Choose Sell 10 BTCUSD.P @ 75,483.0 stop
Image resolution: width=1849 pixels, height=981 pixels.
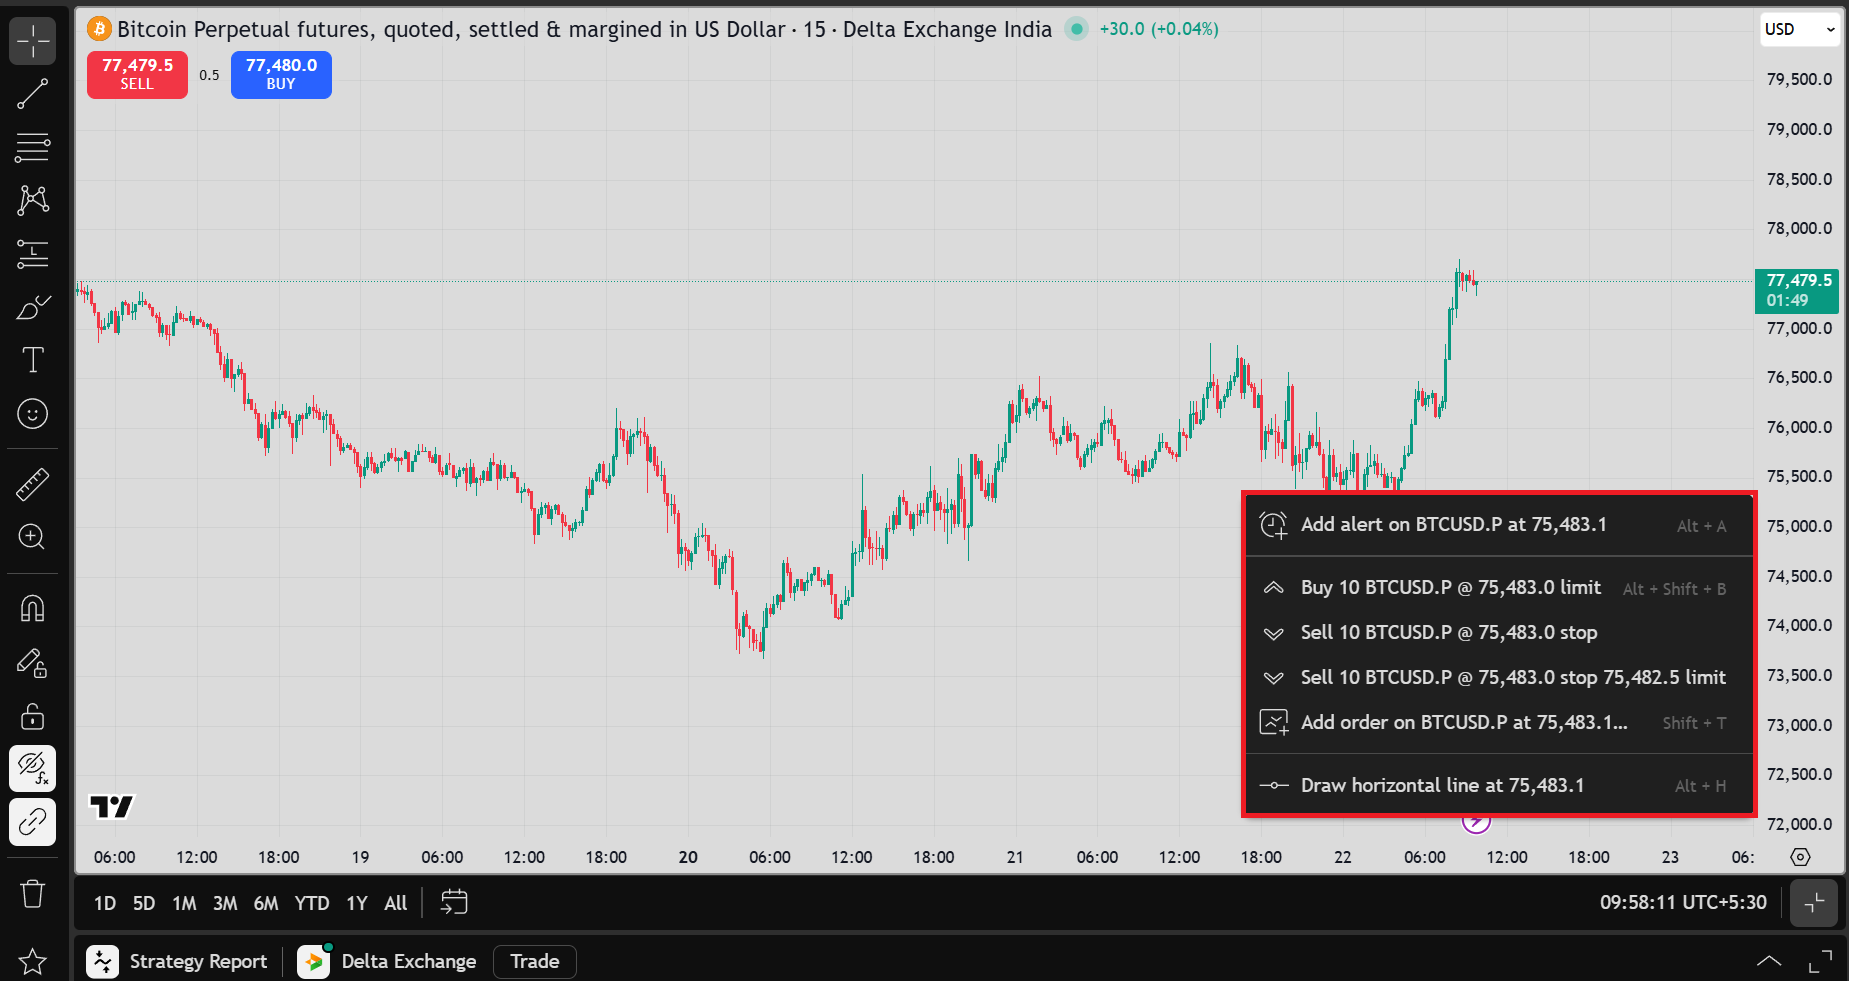point(1499,633)
